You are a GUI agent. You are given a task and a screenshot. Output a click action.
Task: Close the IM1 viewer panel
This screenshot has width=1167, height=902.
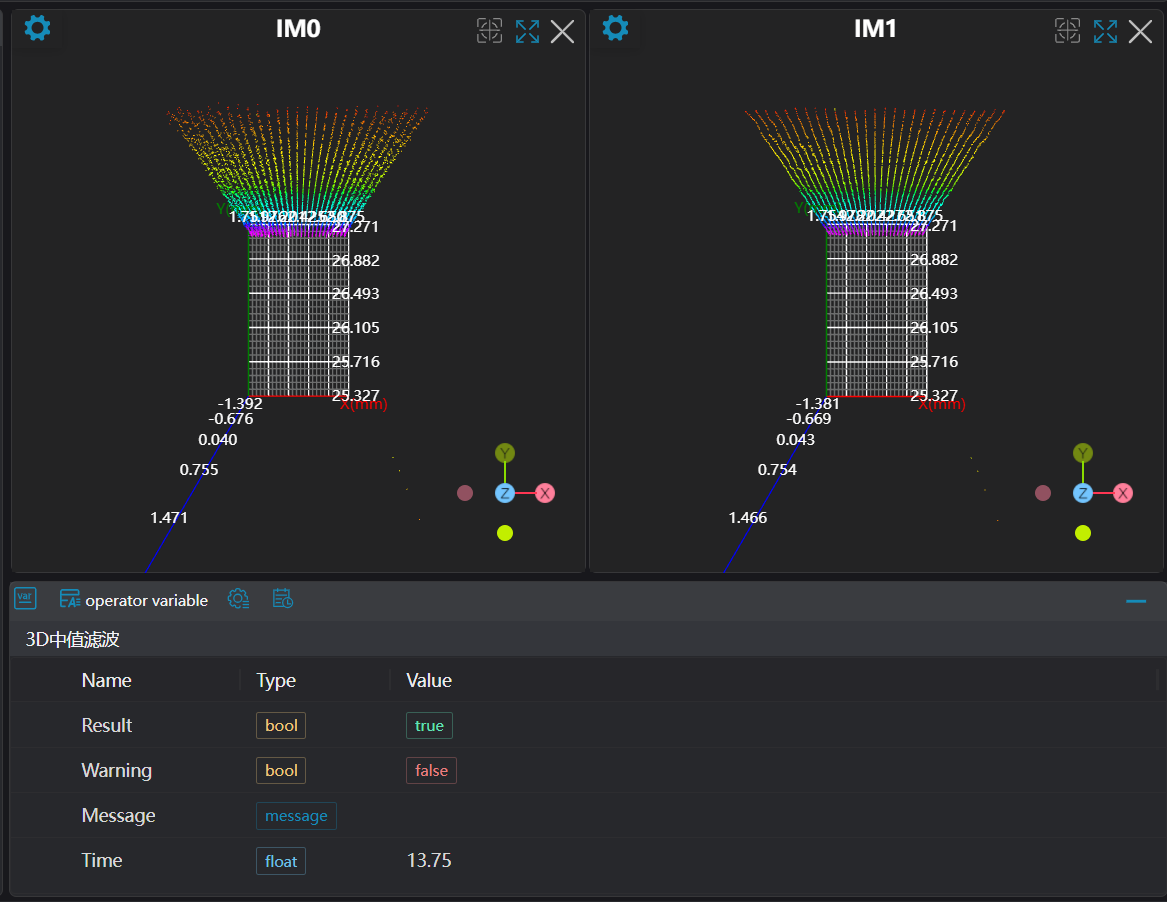1141,32
